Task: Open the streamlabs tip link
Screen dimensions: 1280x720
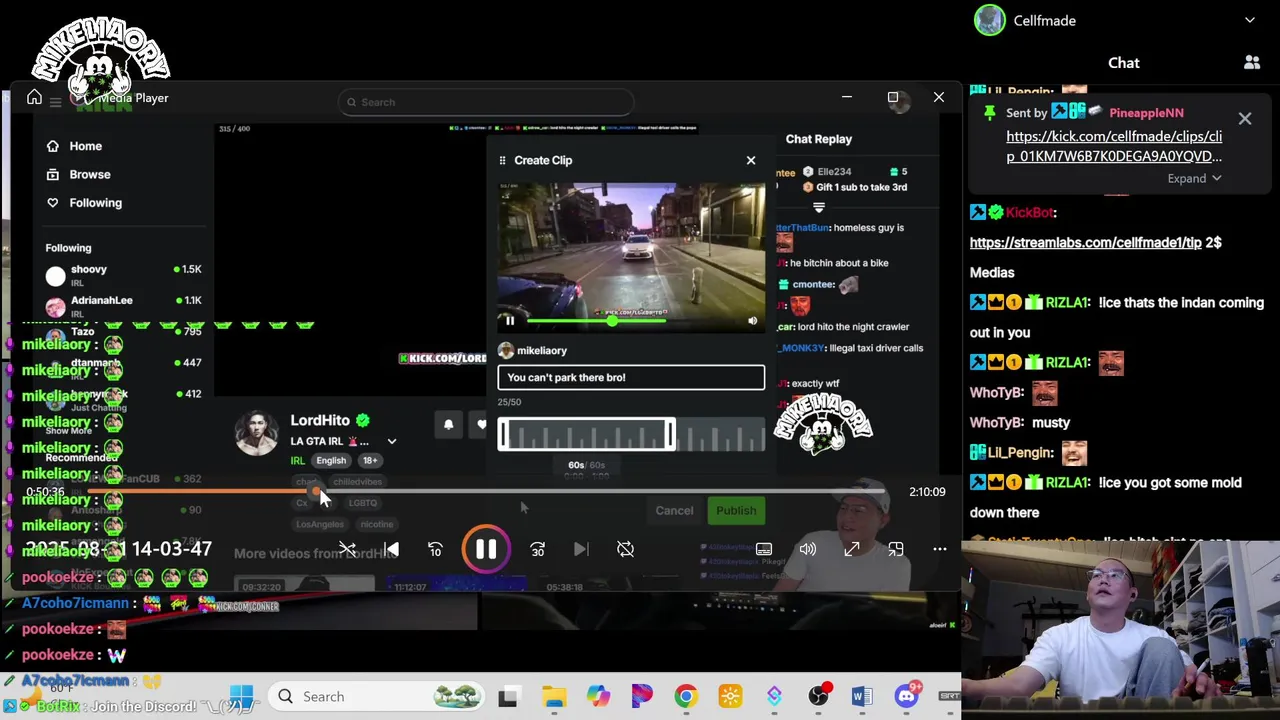Action: pos(1085,242)
